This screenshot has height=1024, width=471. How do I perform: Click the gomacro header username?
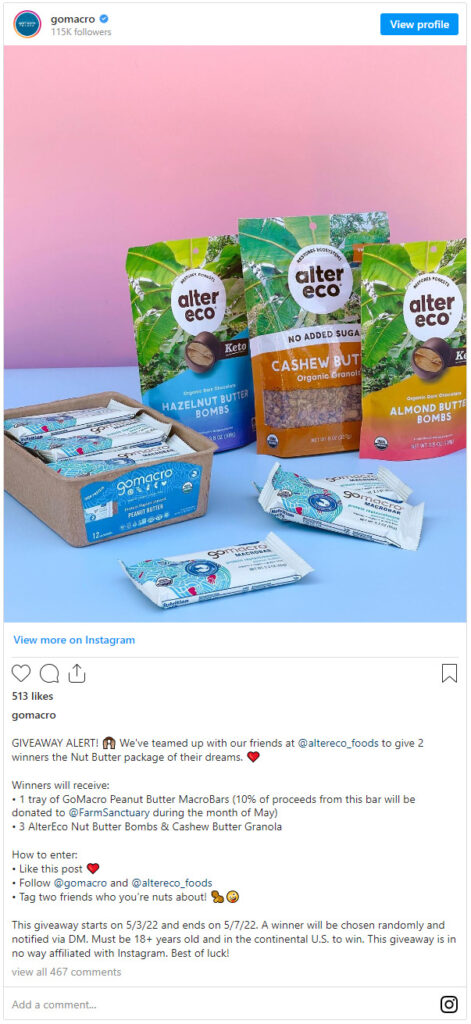click(70, 19)
